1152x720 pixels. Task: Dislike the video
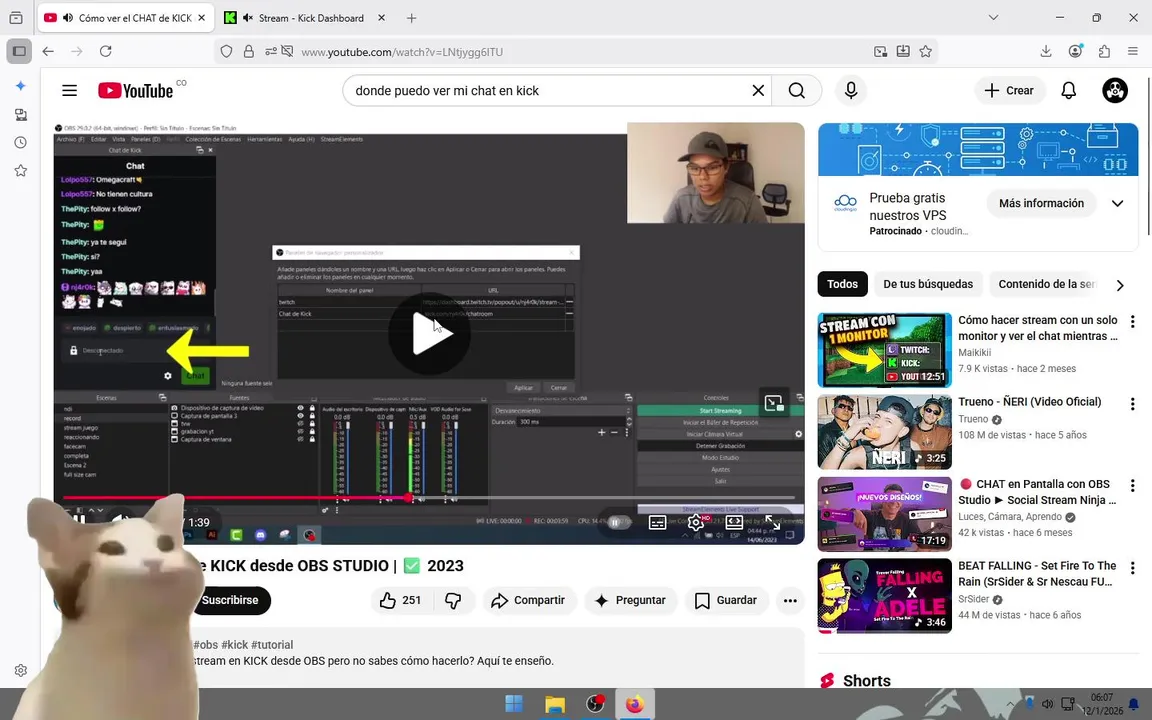[x=454, y=600]
